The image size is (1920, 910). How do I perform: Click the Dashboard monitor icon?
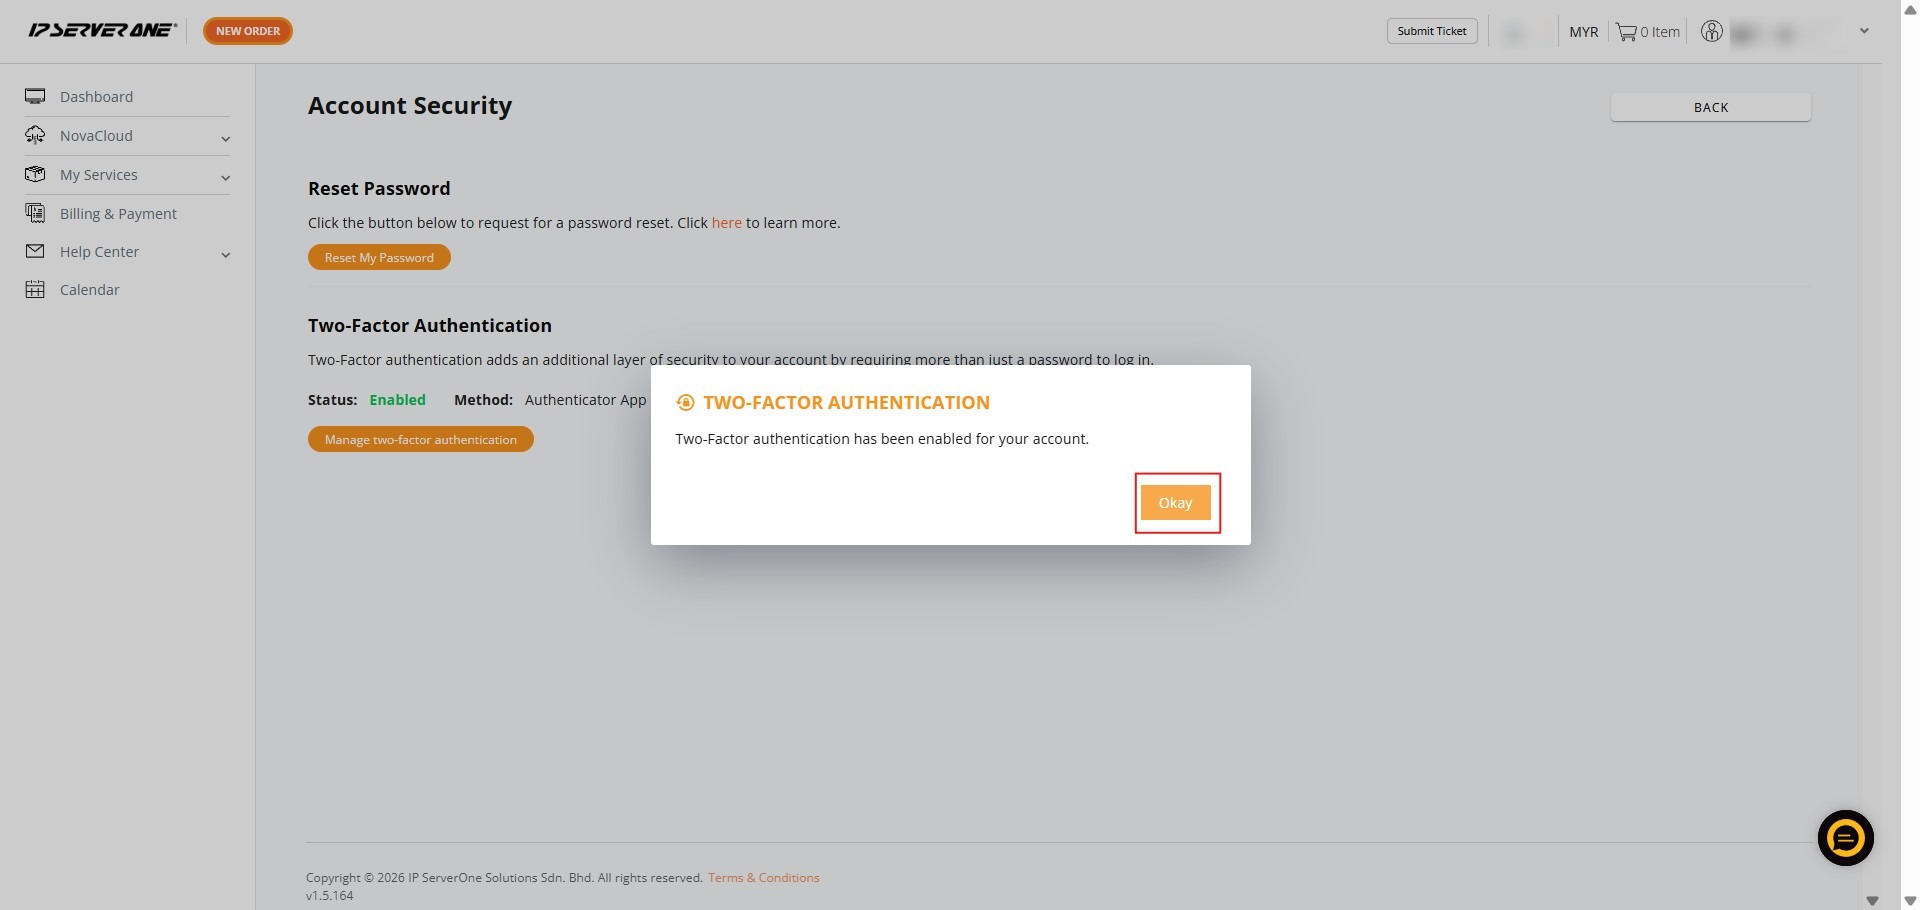tap(35, 96)
